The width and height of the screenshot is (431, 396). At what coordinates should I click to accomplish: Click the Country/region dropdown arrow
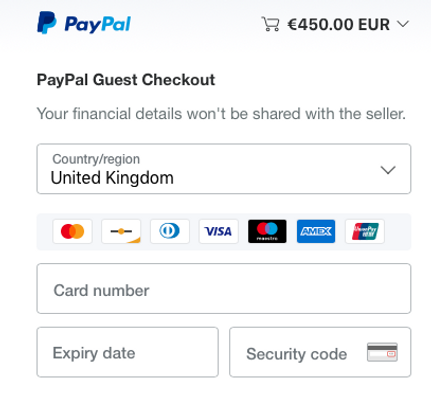click(388, 170)
